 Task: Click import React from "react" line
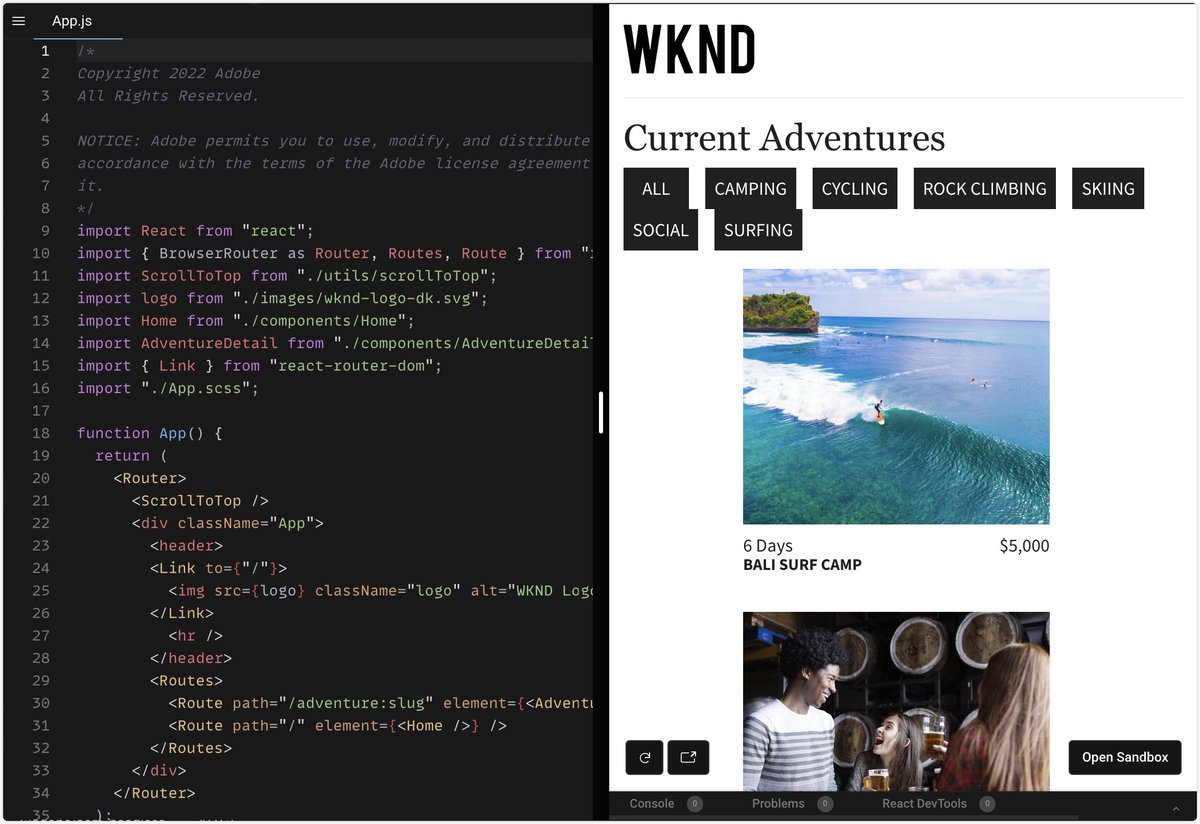[195, 231]
